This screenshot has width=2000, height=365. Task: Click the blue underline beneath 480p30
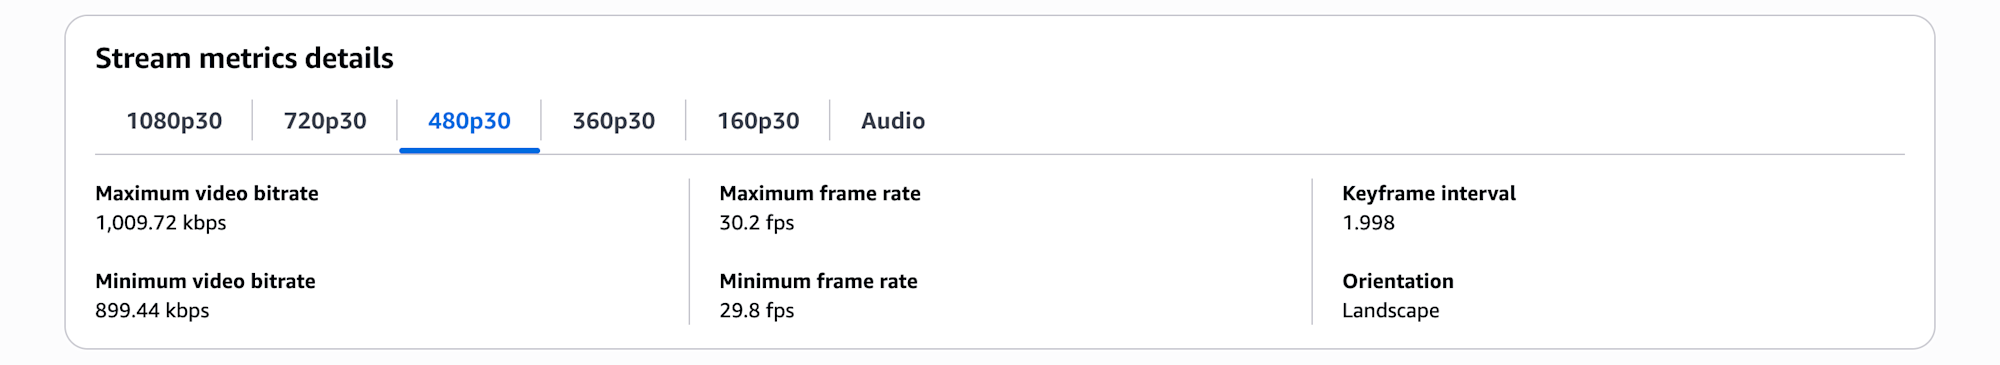pyautogui.click(x=469, y=150)
